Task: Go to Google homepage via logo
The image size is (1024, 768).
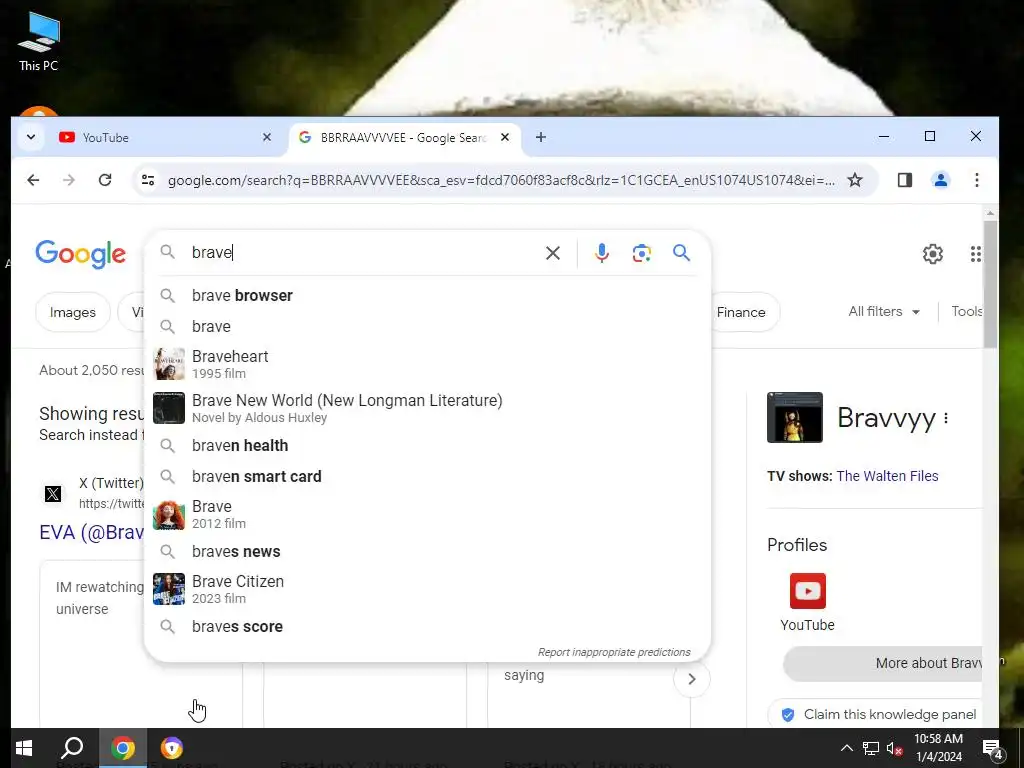Action: (80, 253)
